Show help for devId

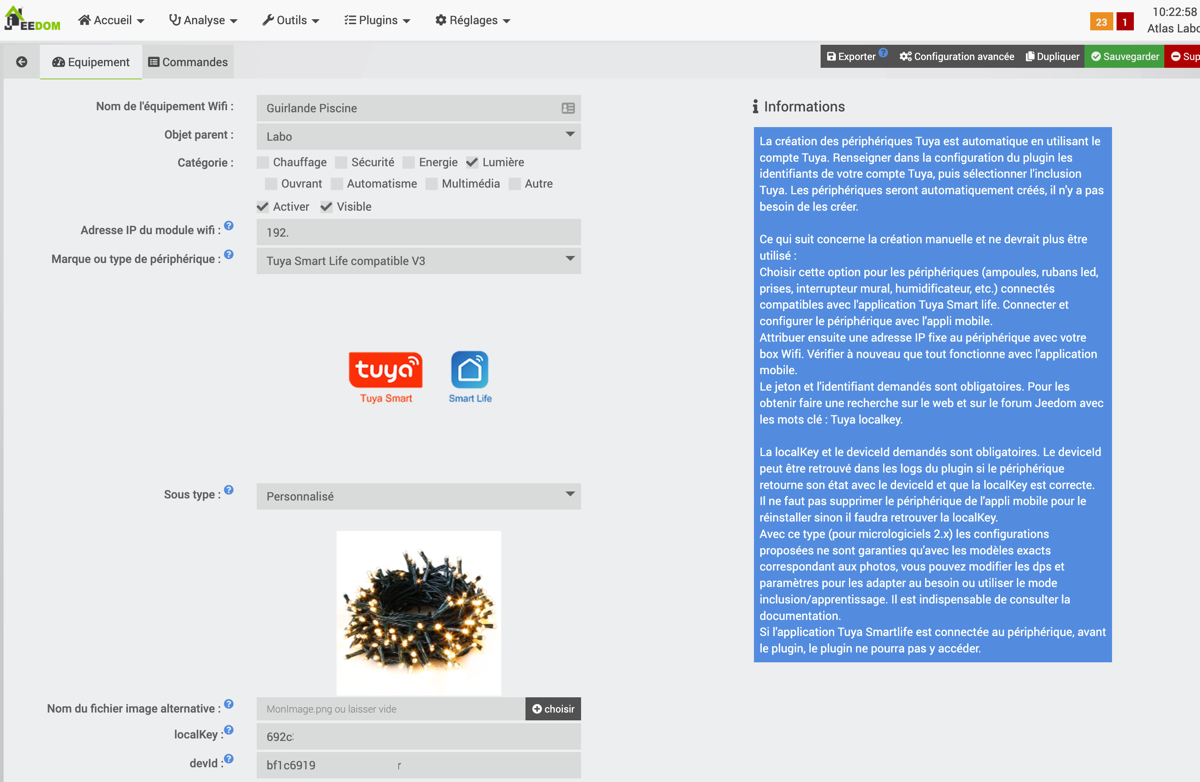(229, 760)
